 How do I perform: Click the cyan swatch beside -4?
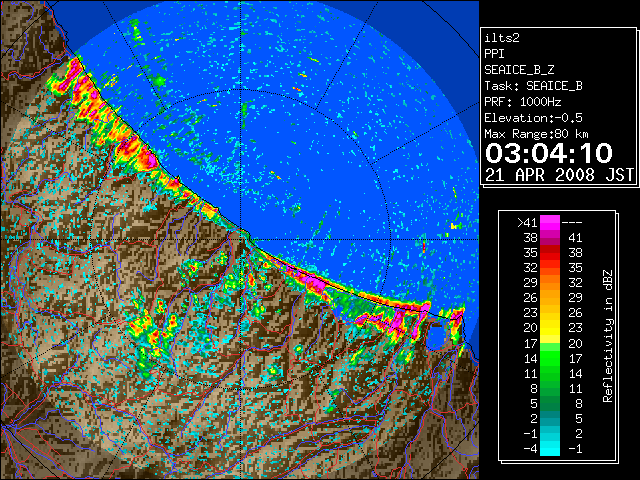click(x=550, y=449)
